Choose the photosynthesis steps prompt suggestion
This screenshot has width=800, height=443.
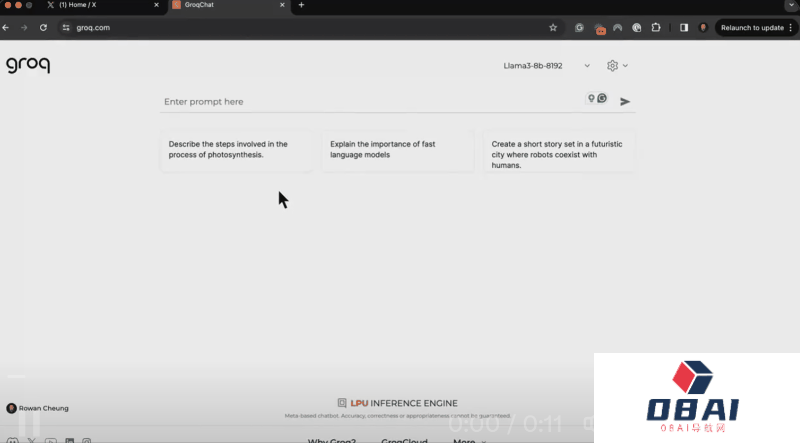(236, 150)
